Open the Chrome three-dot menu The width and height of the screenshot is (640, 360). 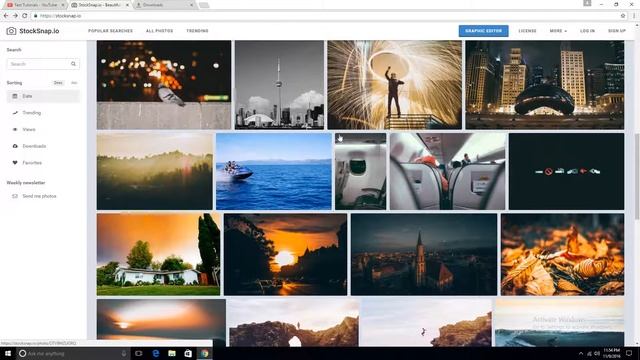click(x=634, y=16)
